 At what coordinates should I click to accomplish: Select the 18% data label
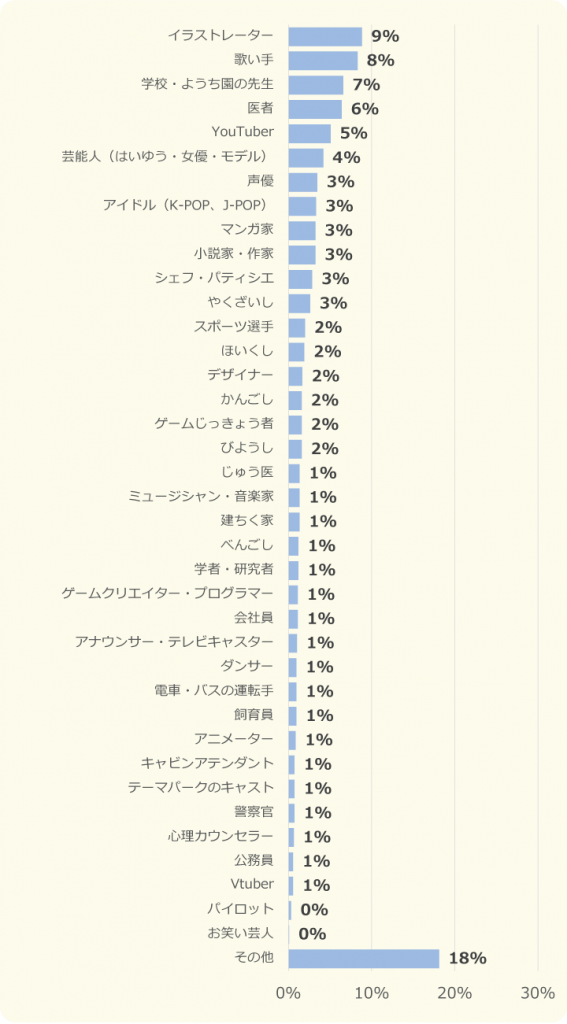(x=468, y=959)
